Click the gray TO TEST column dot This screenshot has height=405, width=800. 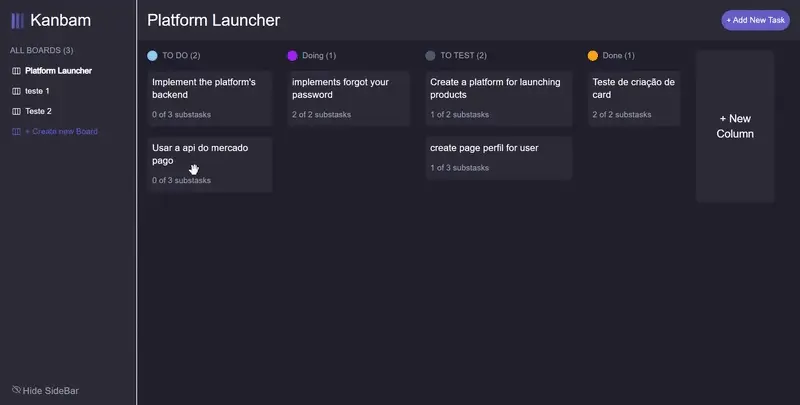(x=430, y=56)
